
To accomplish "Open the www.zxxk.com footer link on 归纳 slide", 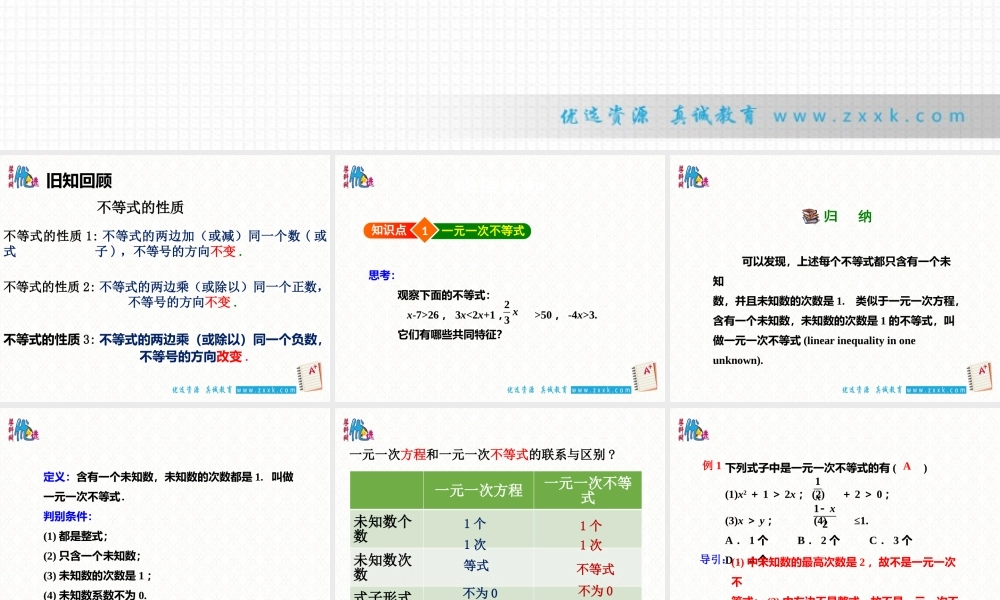I will (x=936, y=390).
